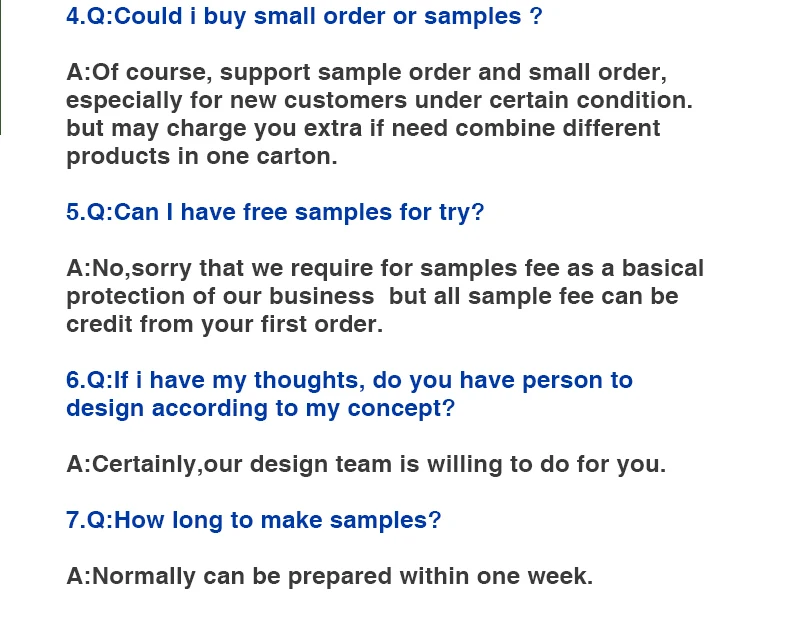This screenshot has height=624, width=790.
Task: Click the text 'products in one carton.'
Action: 202,156
